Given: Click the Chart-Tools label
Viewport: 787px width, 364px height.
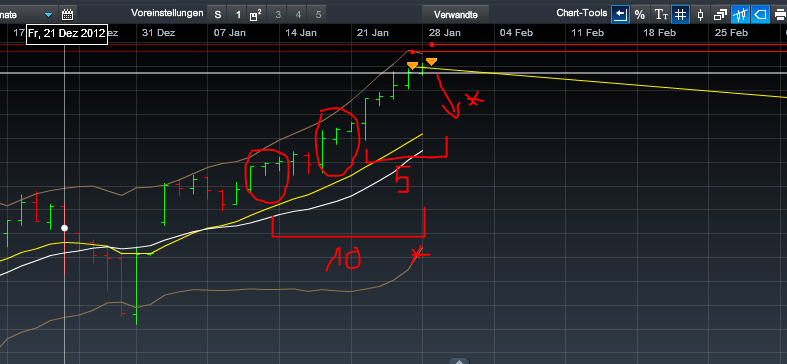Looking at the screenshot, I should click(x=582, y=13).
